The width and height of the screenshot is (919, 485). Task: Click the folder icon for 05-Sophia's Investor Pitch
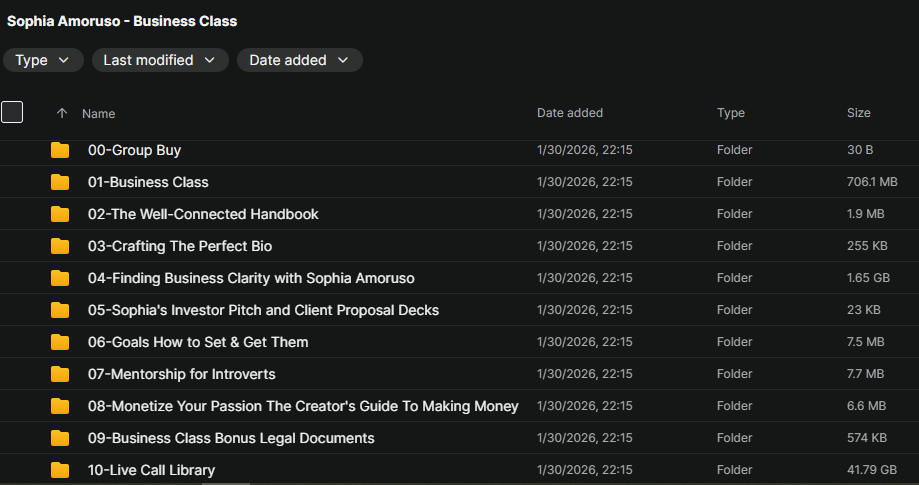coord(60,310)
